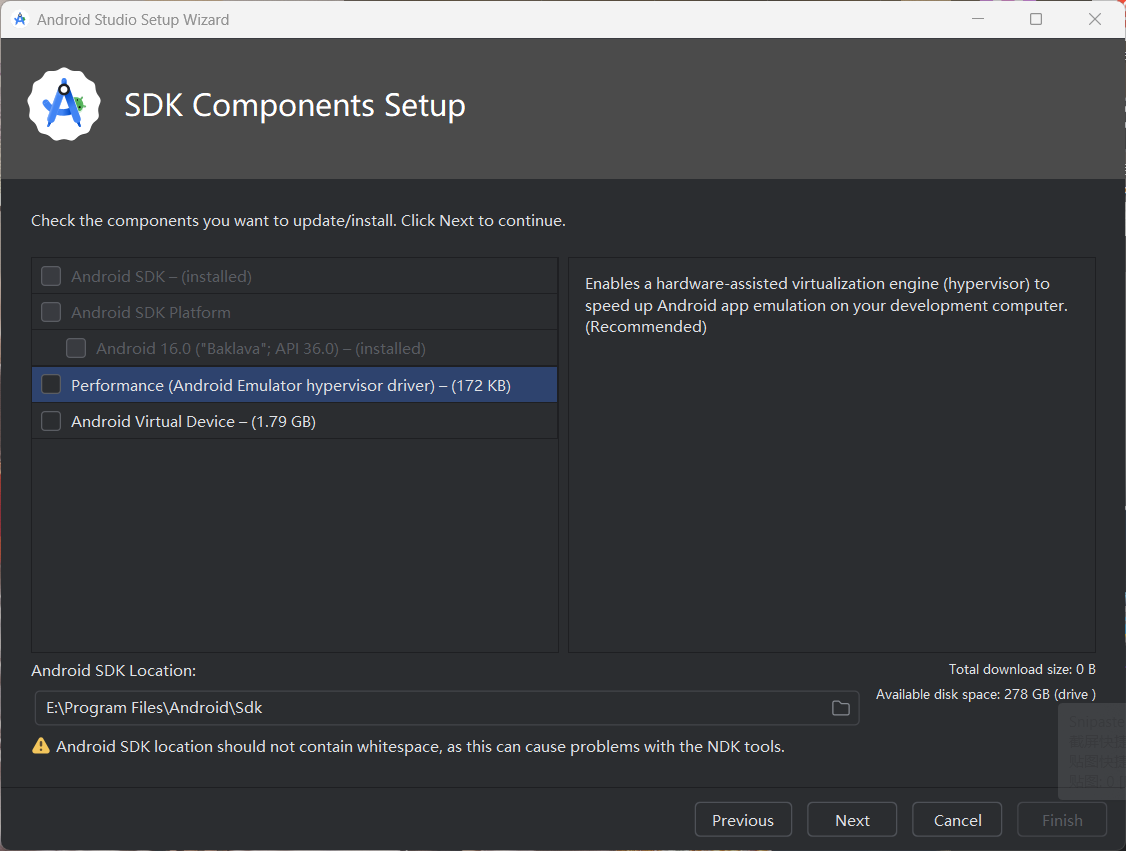Toggle the Android 16.0 Baklava checkbox
Viewport: 1126px width, 851px height.
76,349
